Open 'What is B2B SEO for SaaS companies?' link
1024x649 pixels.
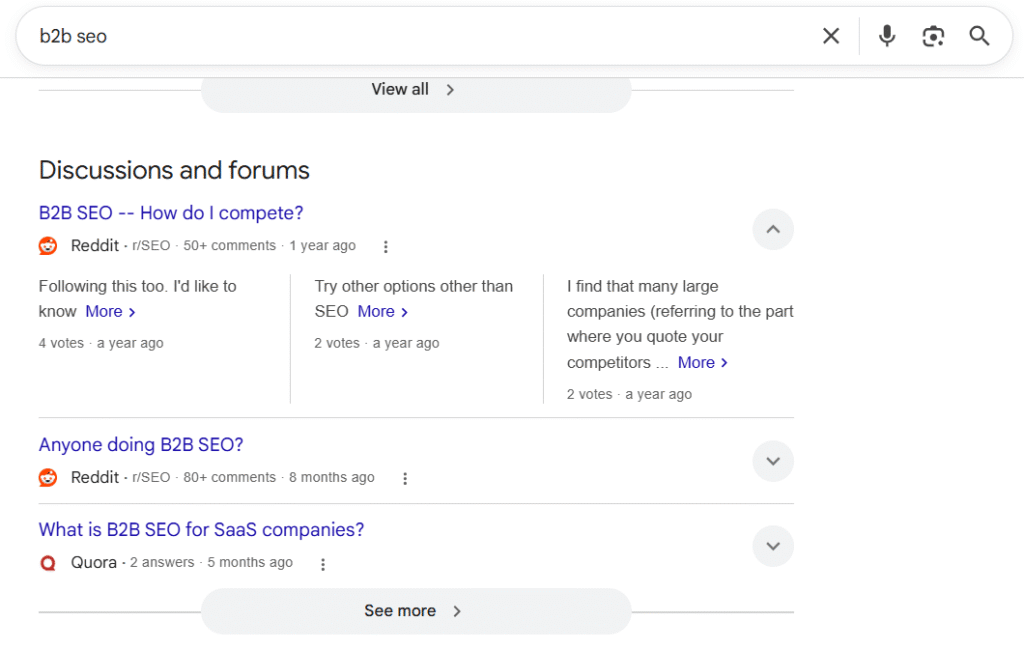tap(201, 530)
